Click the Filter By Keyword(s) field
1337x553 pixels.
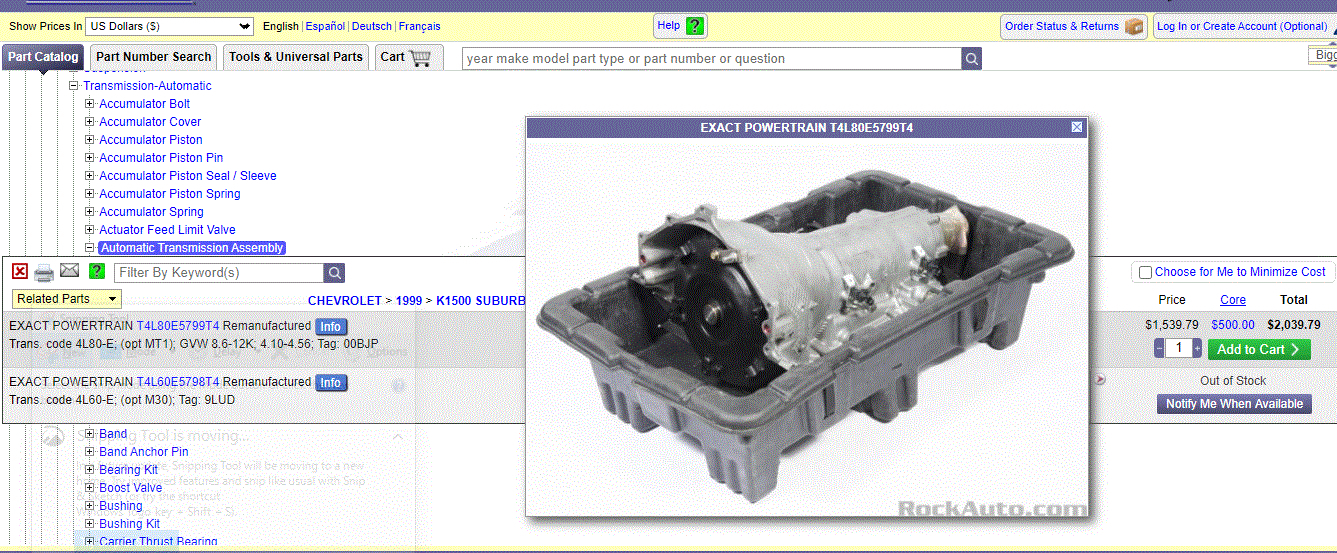pos(219,273)
